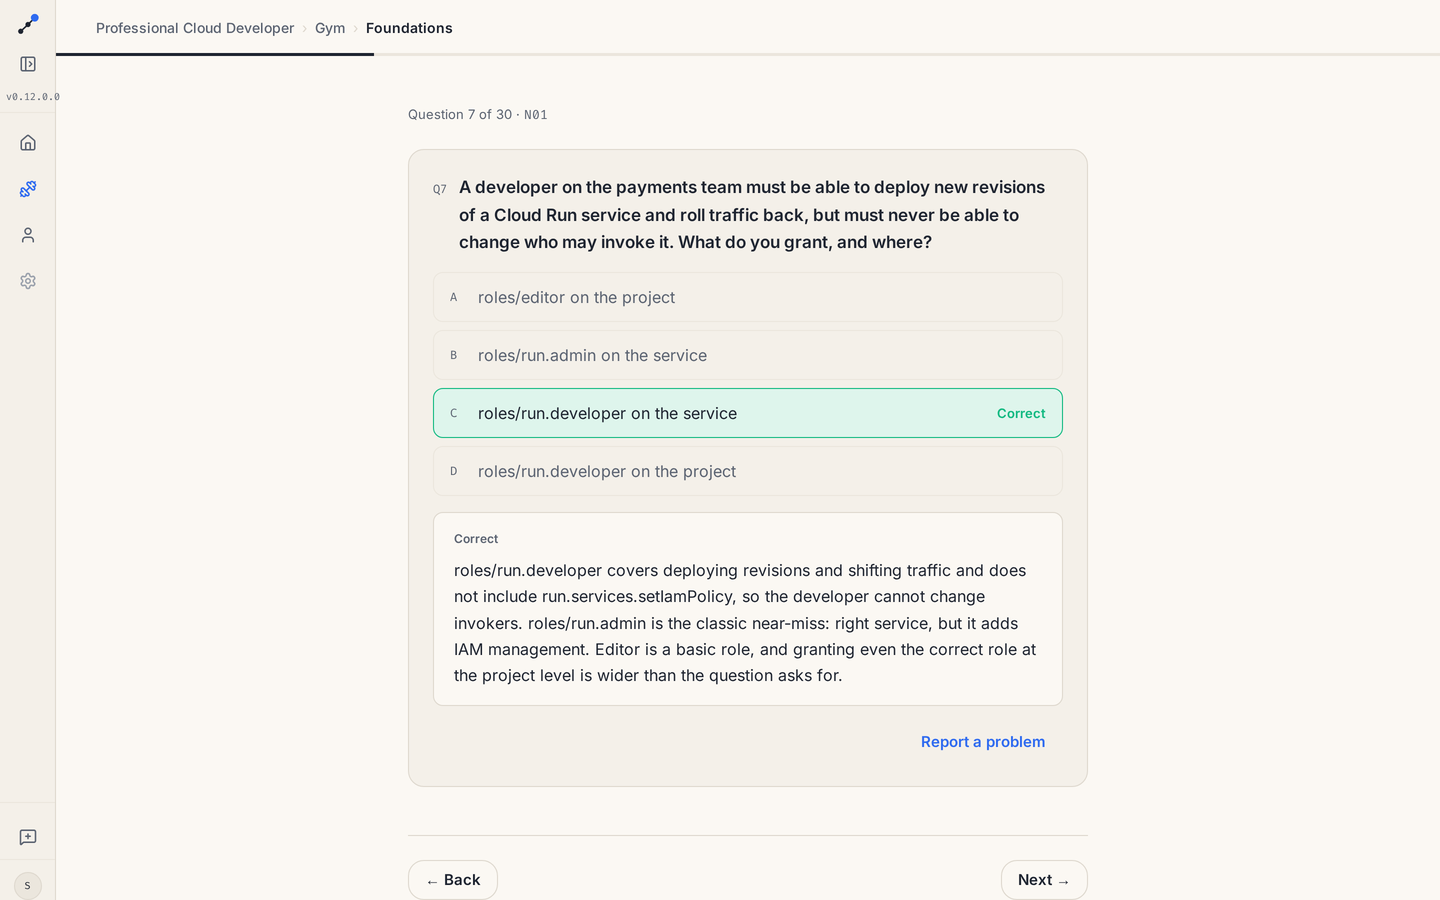Click the explanation text box

[748, 609]
